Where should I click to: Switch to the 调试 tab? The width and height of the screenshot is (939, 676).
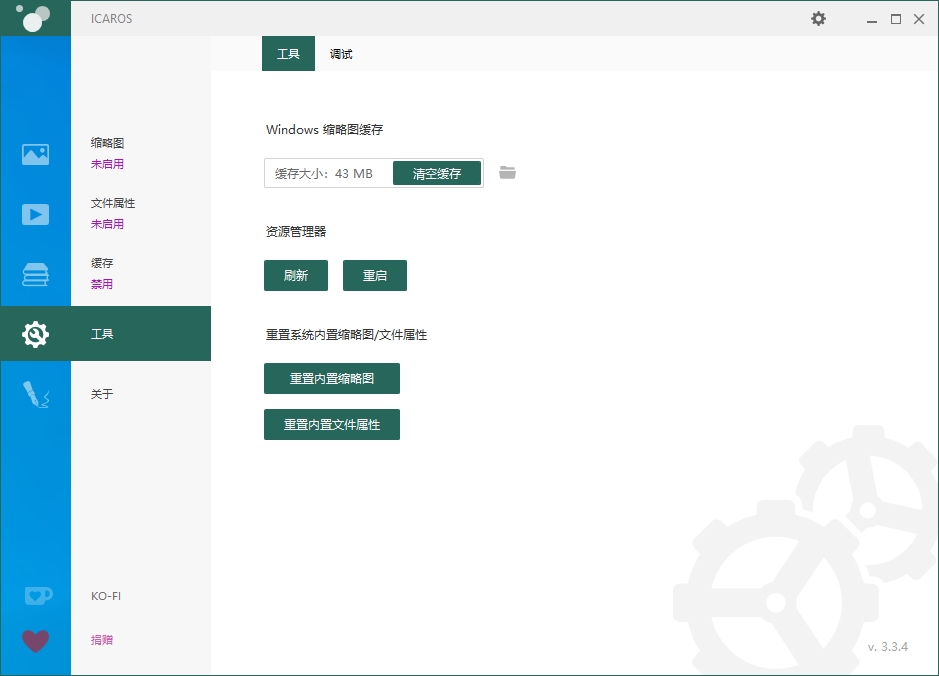pos(340,53)
